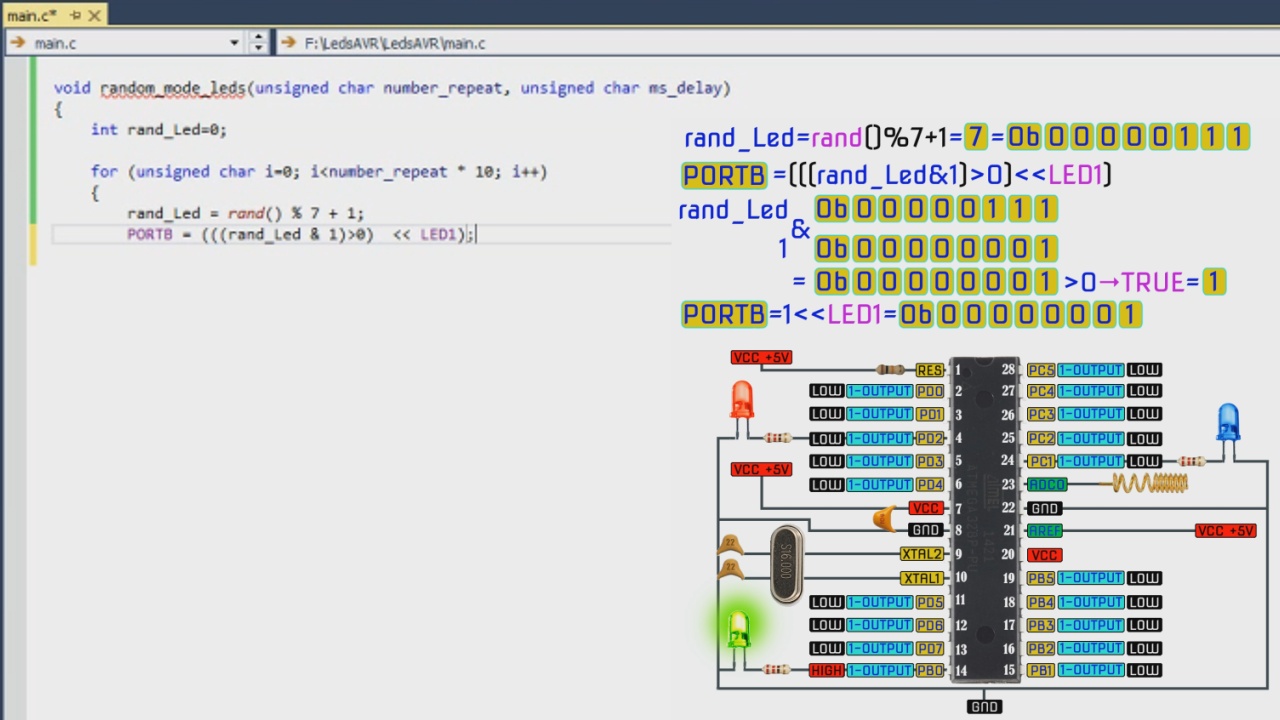Click the RES pin label
This screenshot has width=1280, height=720.
coord(930,370)
